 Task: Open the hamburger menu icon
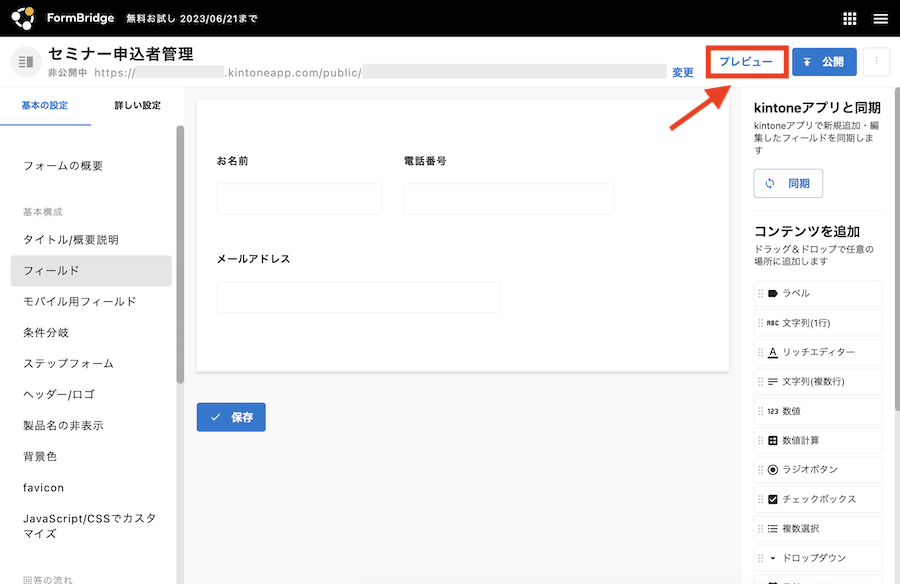tap(880, 18)
